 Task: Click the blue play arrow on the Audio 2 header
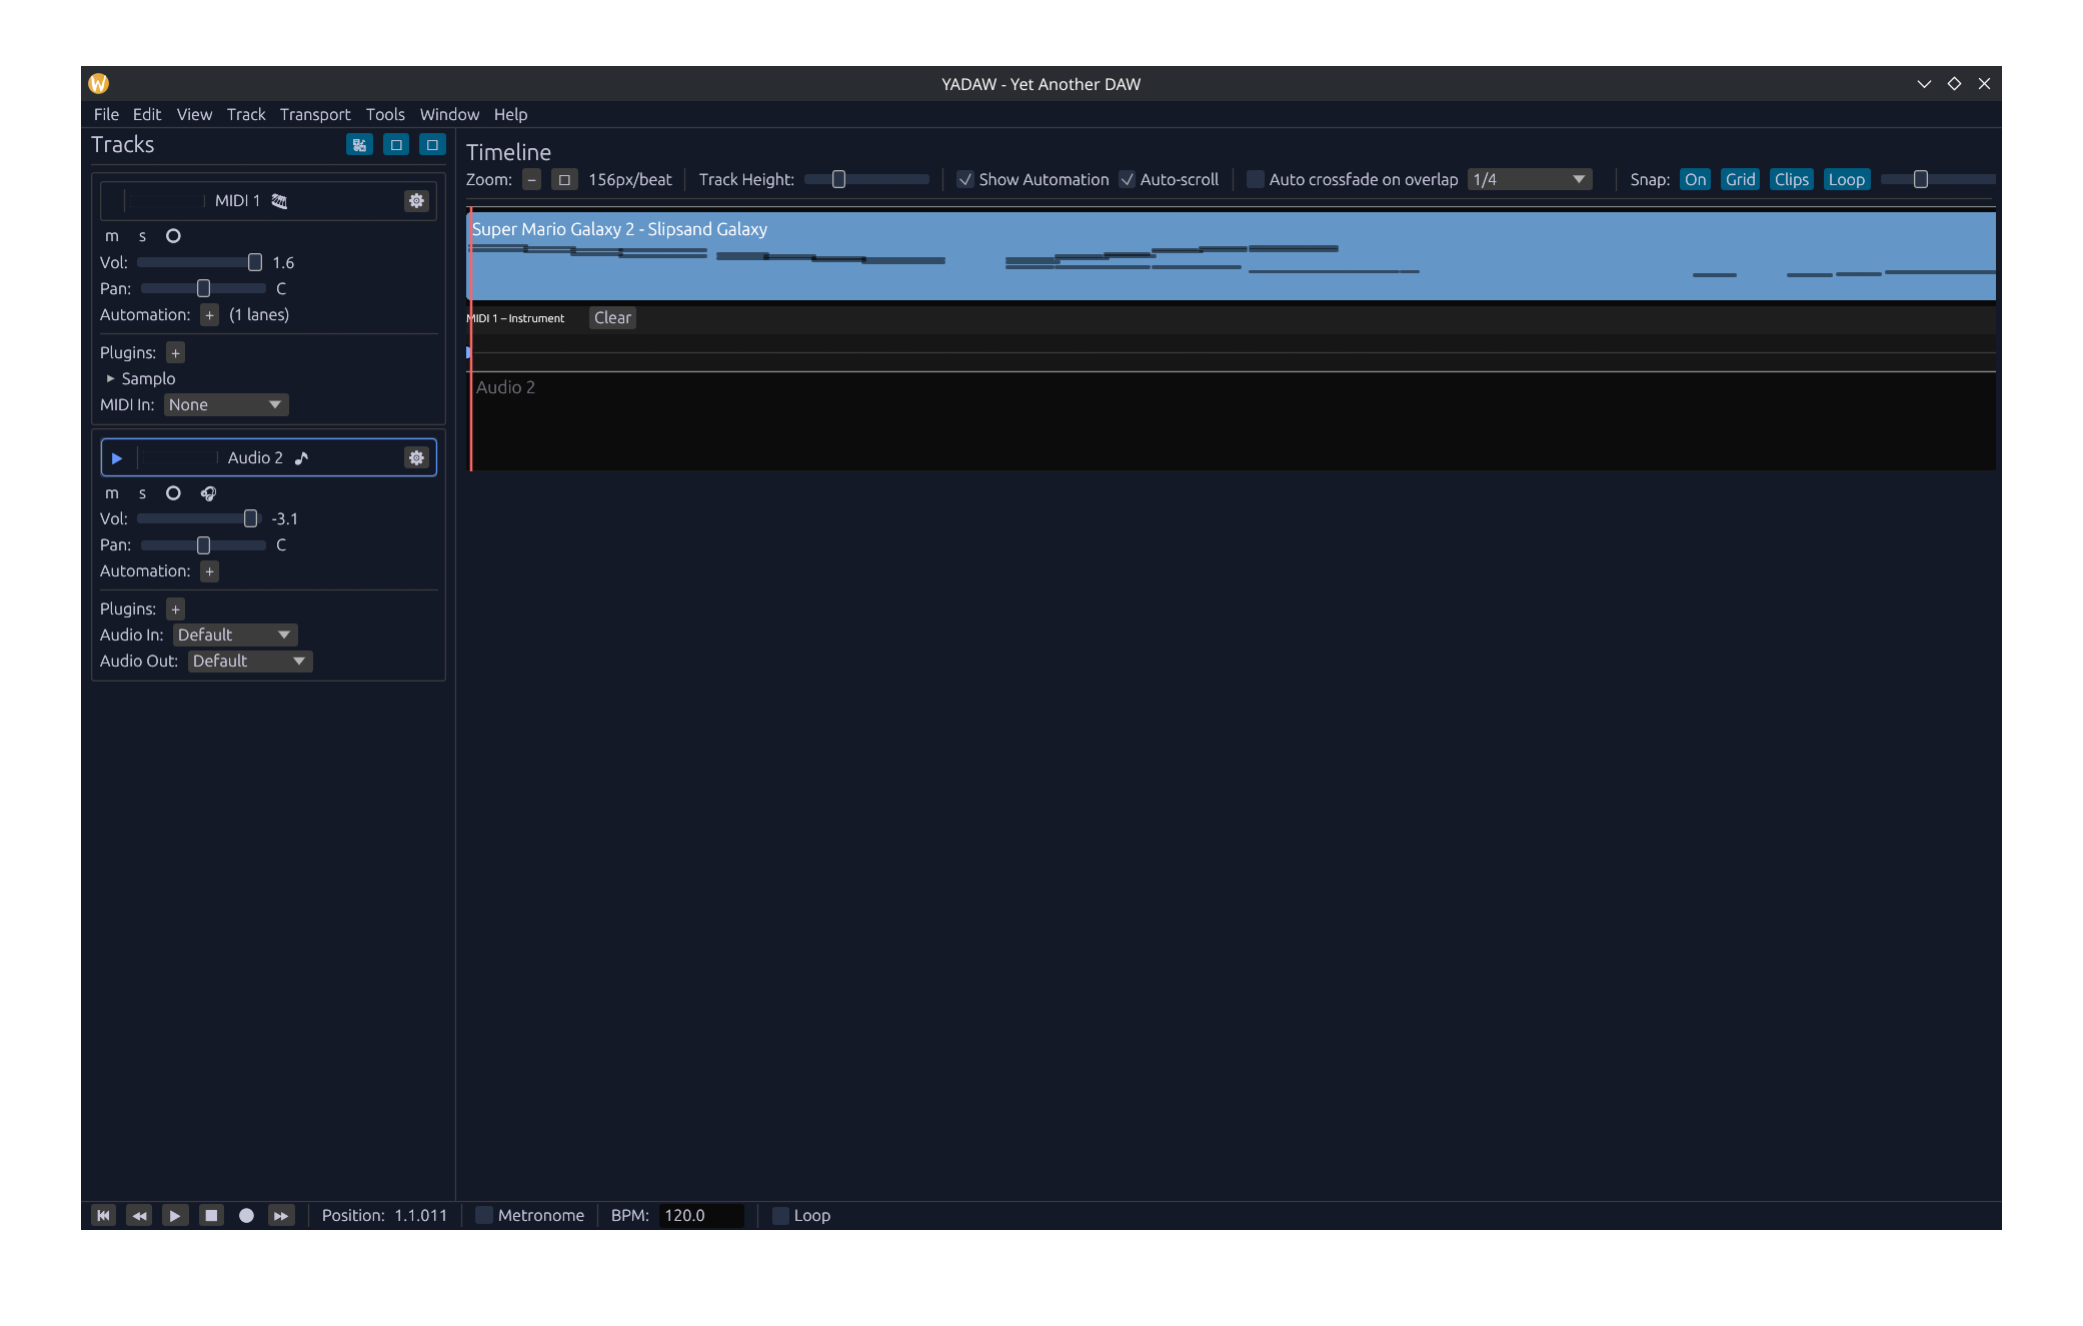[x=117, y=458]
